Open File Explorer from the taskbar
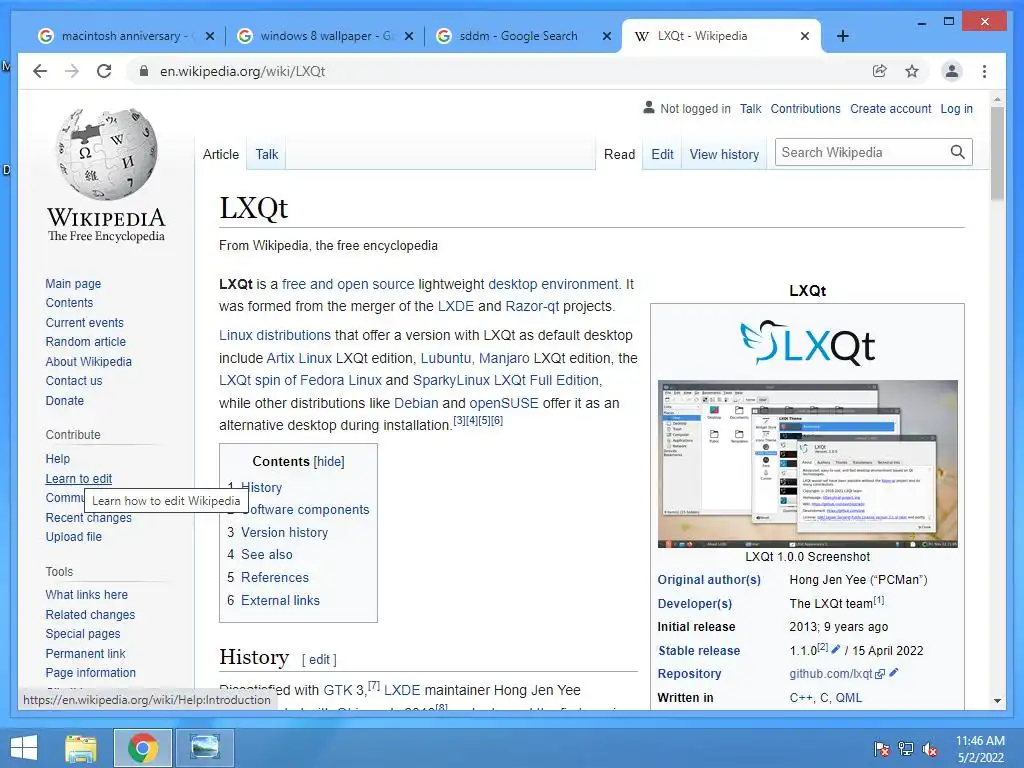 point(81,748)
